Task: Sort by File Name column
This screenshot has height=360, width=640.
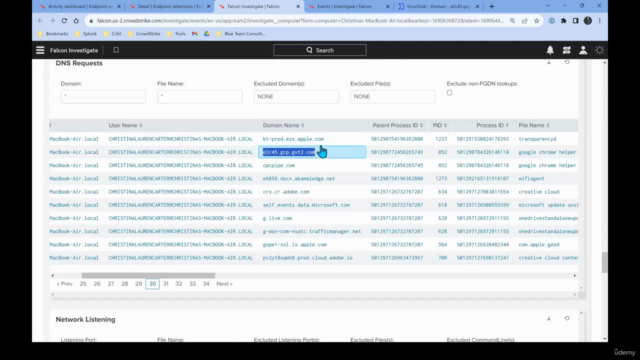Action: (534, 125)
